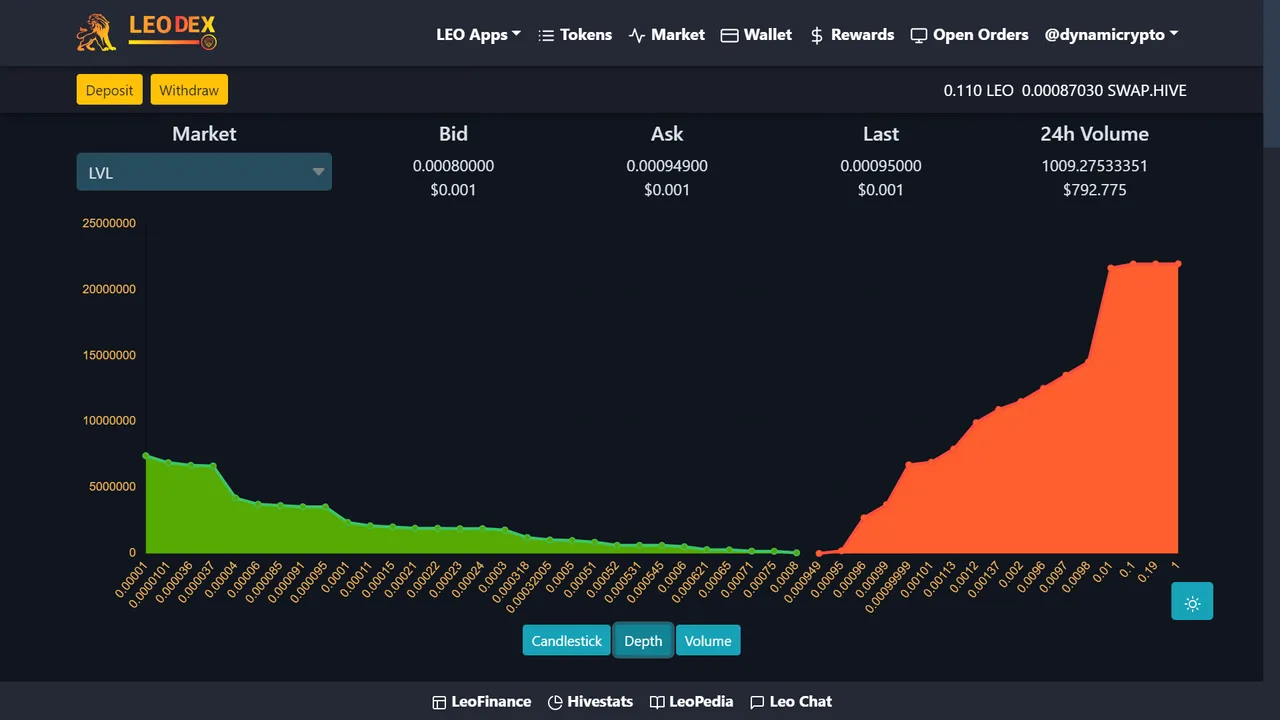This screenshot has height=720, width=1280.
Task: Click the LeoPedia book icon
Action: pyautogui.click(x=657, y=702)
